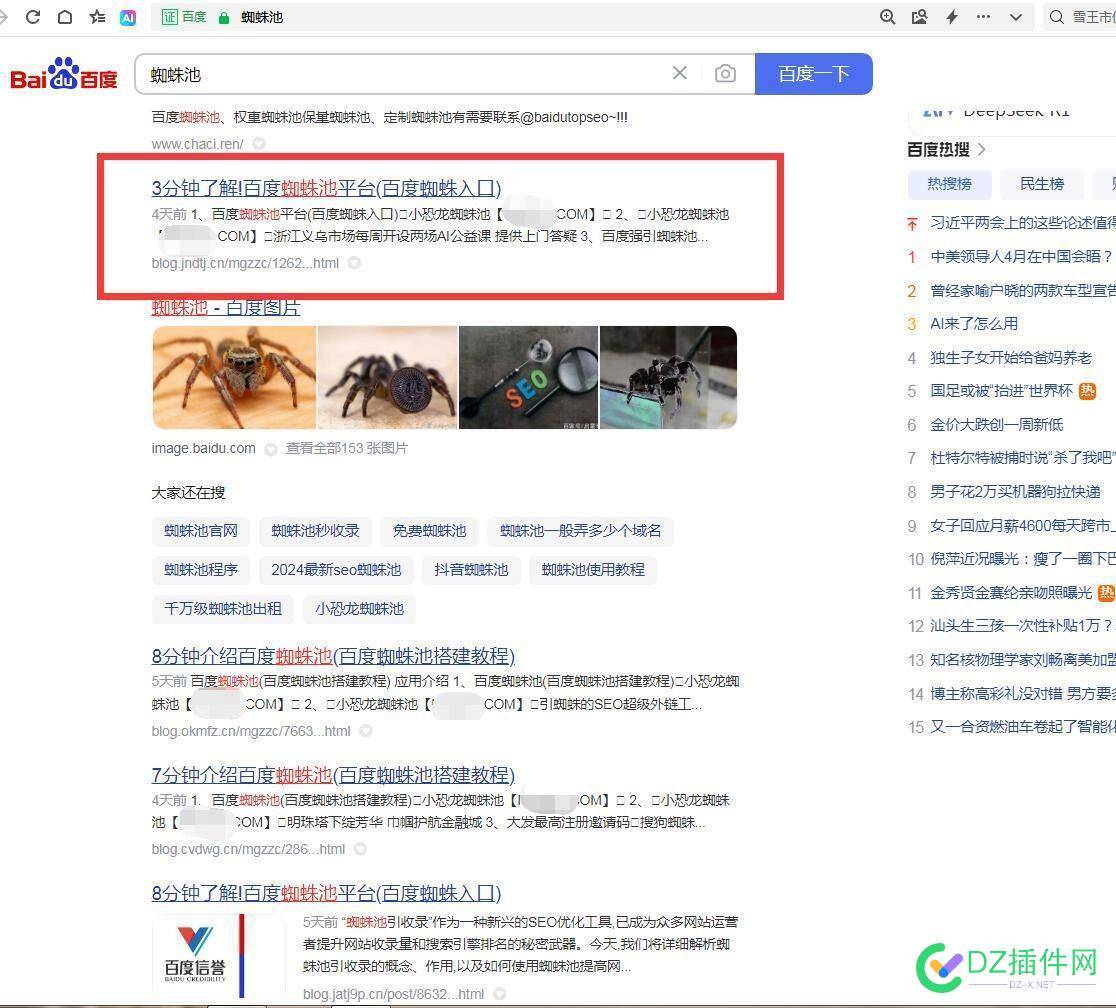The height and width of the screenshot is (1008, 1116).
Task: Open blog.okmfz.cn result 8分钟介绍百度蜘蛛池
Action: (x=333, y=656)
